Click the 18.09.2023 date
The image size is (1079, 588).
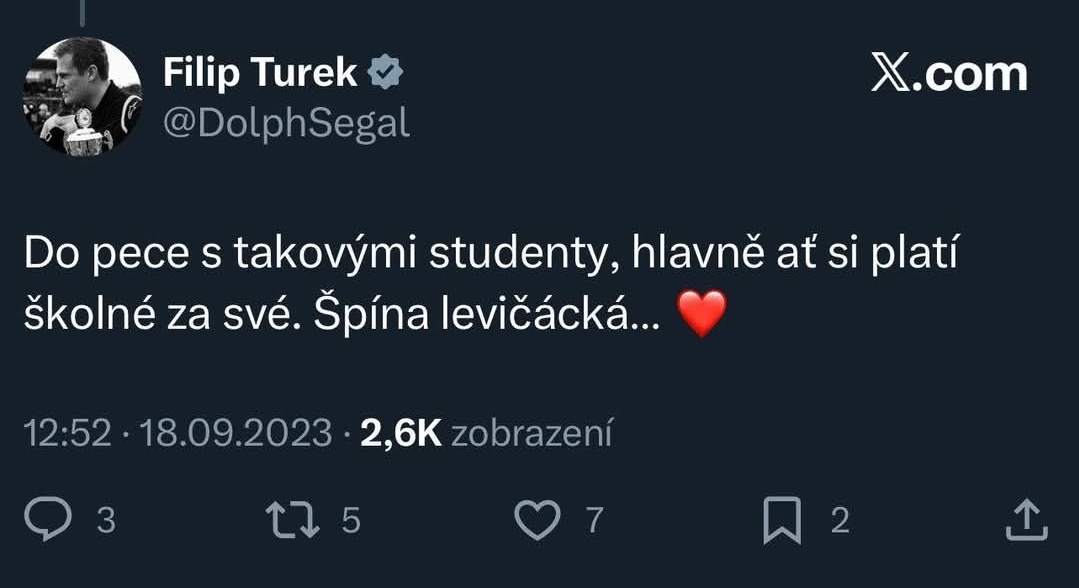(x=235, y=433)
